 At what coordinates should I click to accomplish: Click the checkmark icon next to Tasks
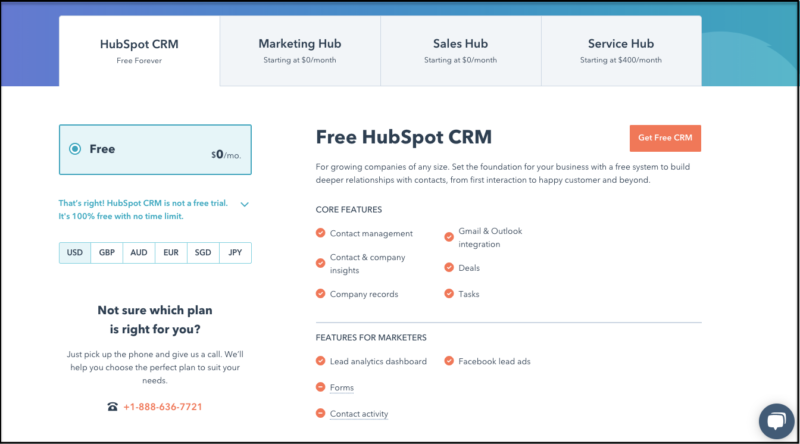tap(449, 294)
